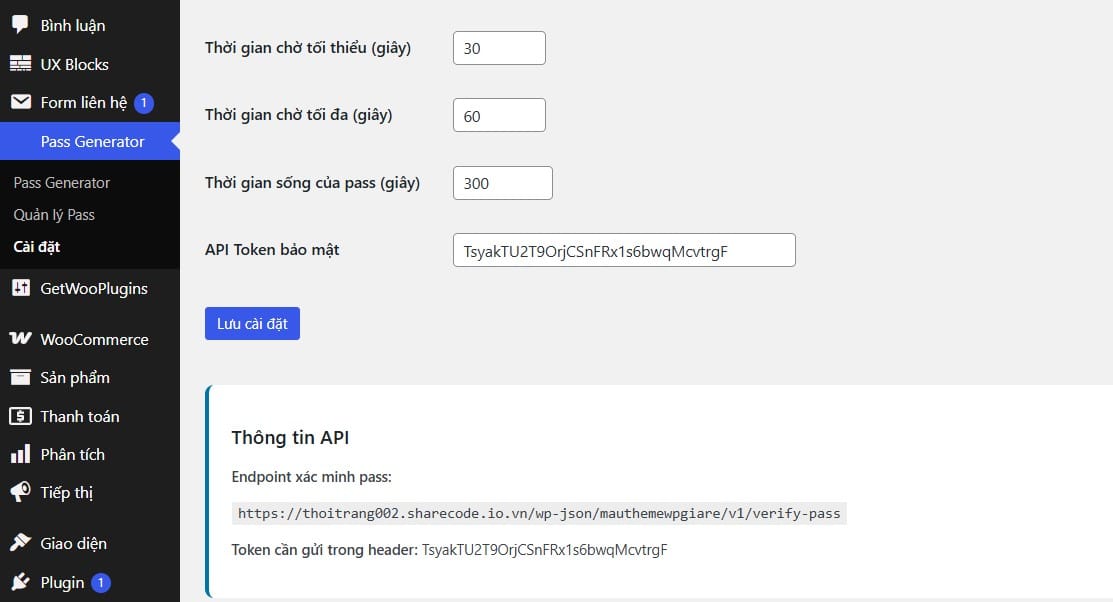This screenshot has width=1113, height=602.
Task: Click the Phân tích bar chart icon
Action: coord(20,455)
